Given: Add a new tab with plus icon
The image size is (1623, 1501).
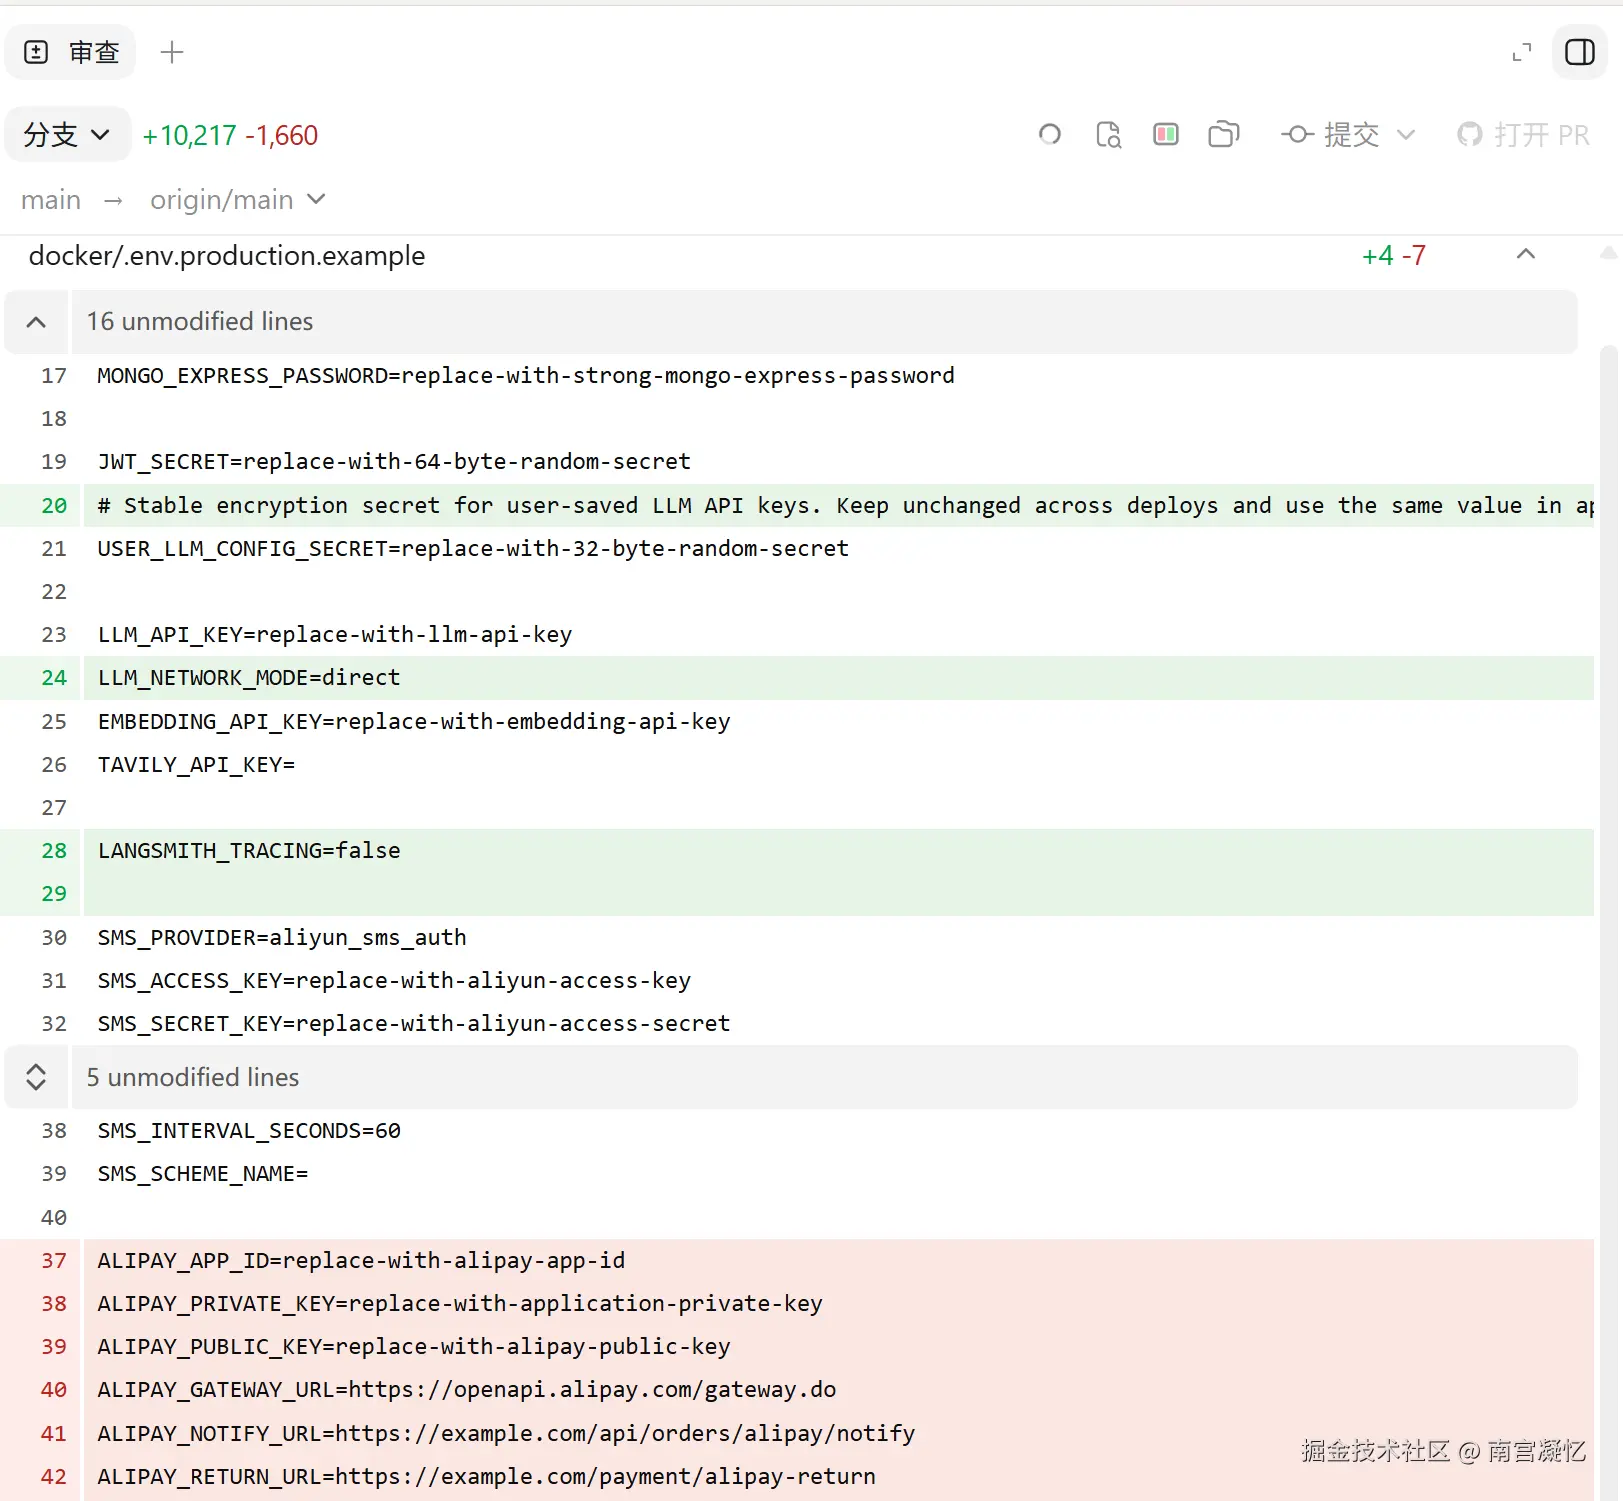Looking at the screenshot, I should (x=172, y=52).
